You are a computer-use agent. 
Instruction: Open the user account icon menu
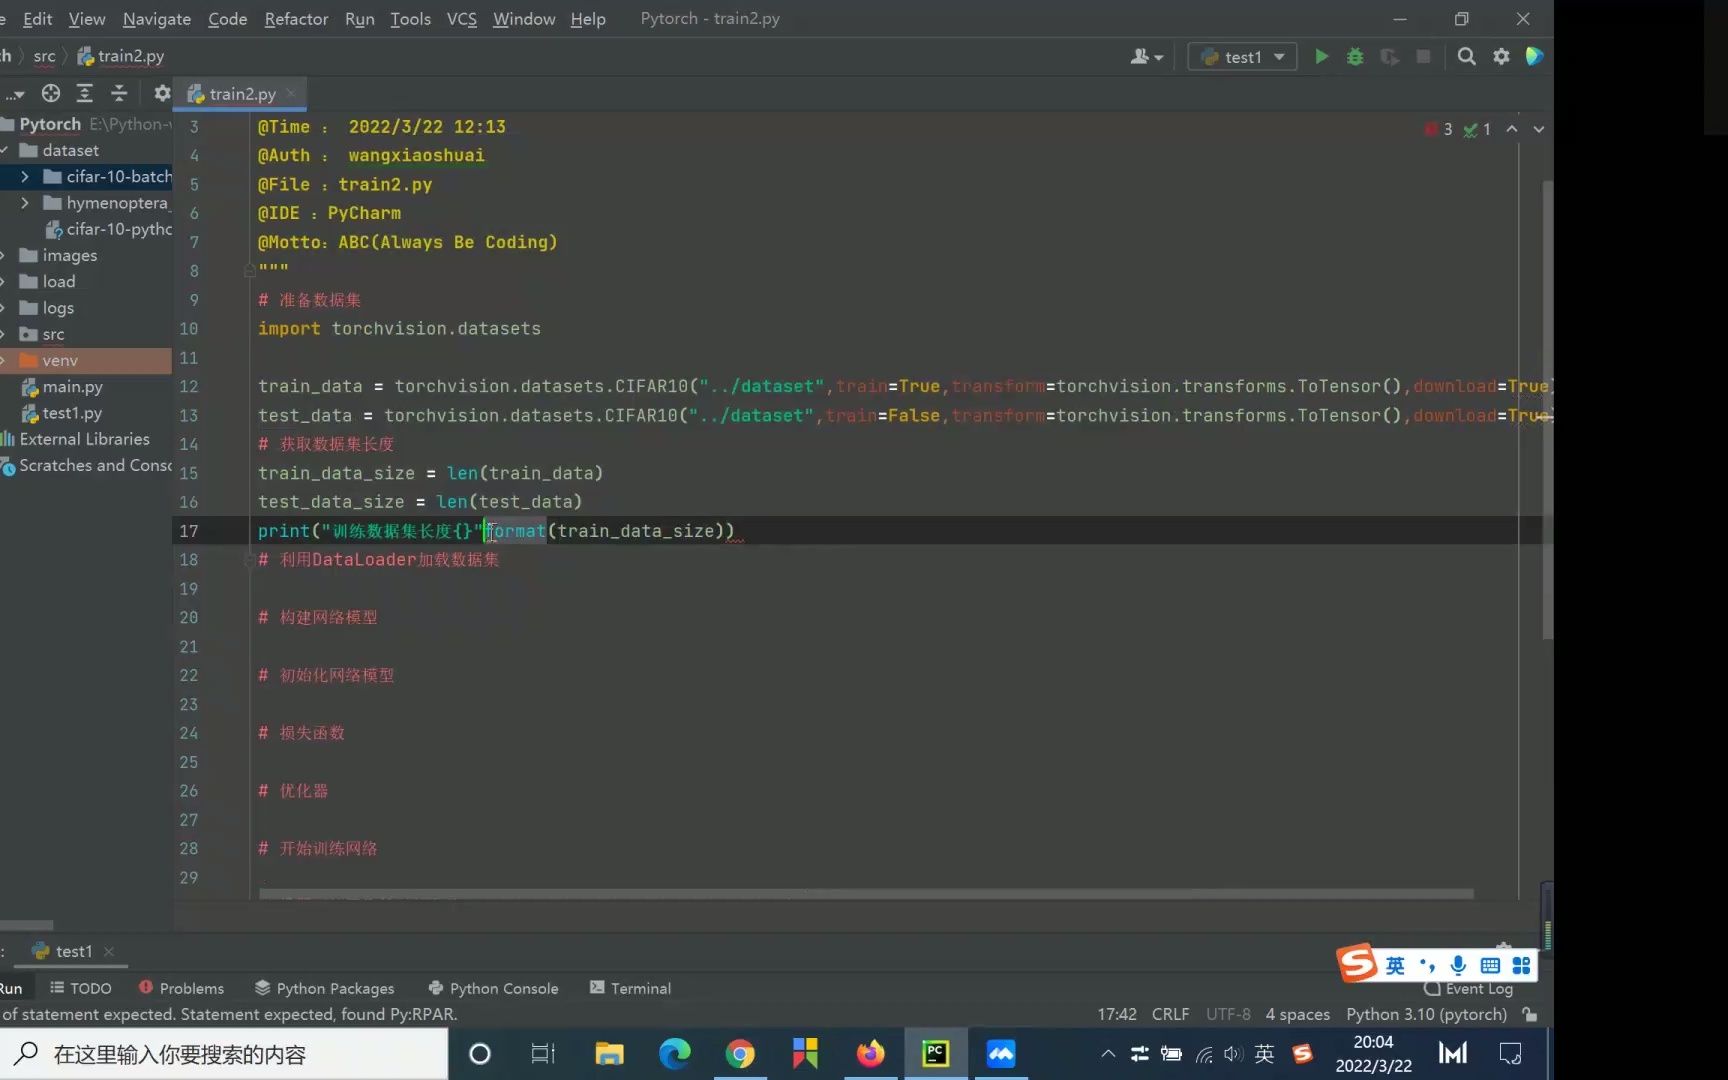(1146, 57)
